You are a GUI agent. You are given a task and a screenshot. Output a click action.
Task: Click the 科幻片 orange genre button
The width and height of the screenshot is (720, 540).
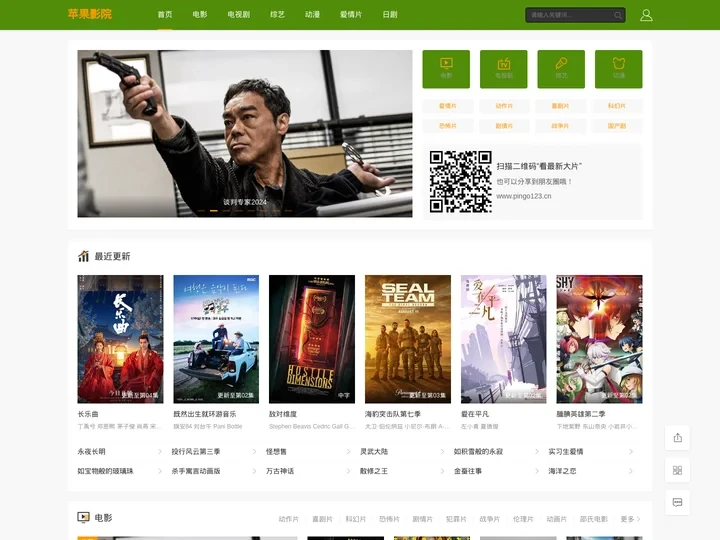point(617,106)
